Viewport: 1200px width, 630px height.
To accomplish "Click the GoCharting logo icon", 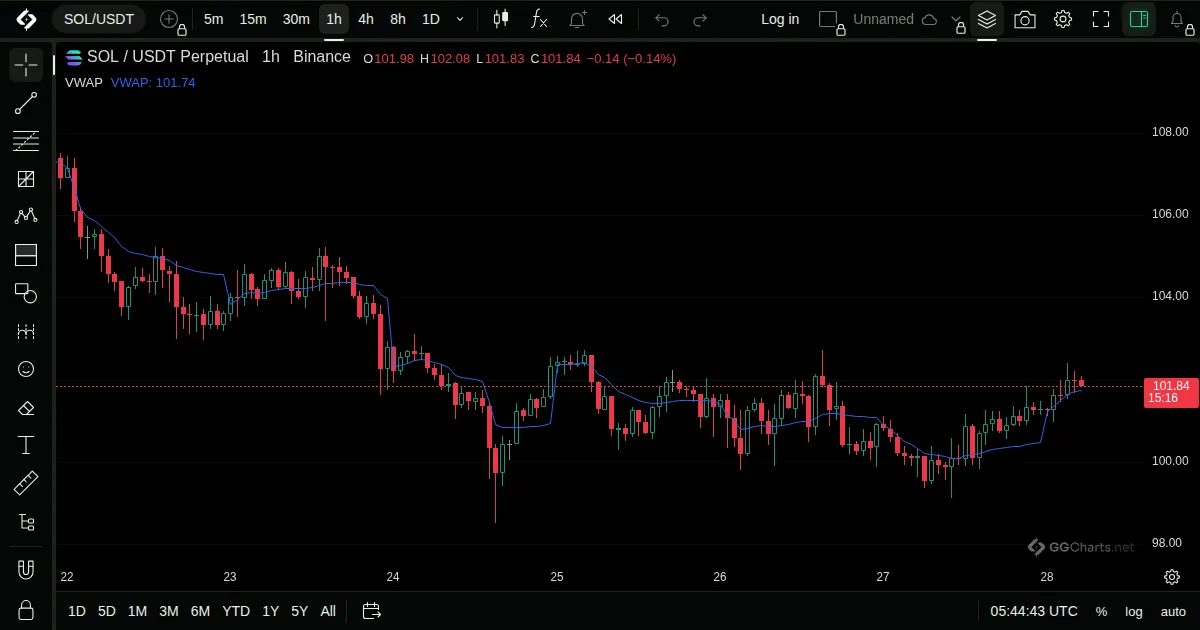I will [26, 19].
